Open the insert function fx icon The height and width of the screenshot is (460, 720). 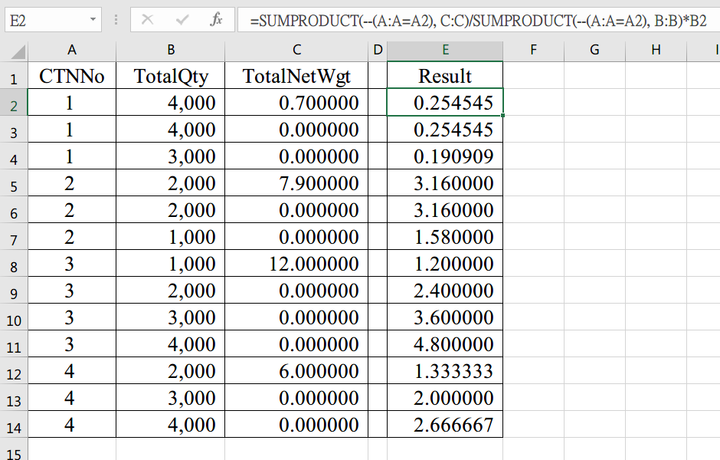(216, 20)
